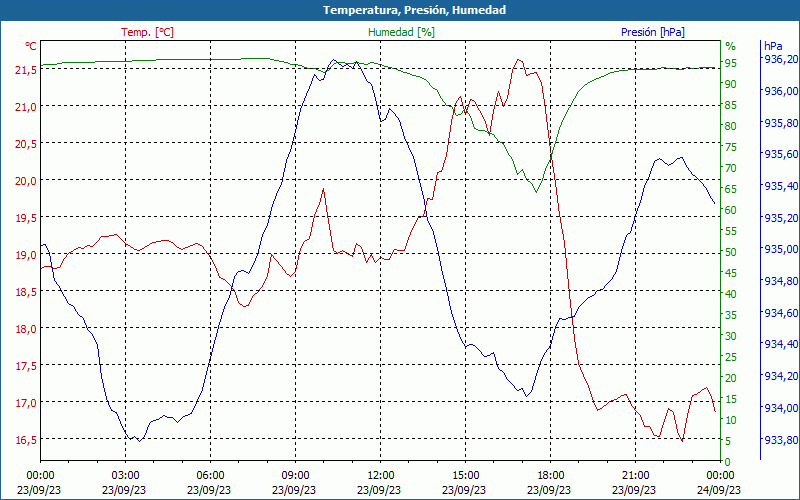This screenshot has height=500, width=800.
Task: Click the 00:00 24/09/23 time label
Action: [x=719, y=483]
